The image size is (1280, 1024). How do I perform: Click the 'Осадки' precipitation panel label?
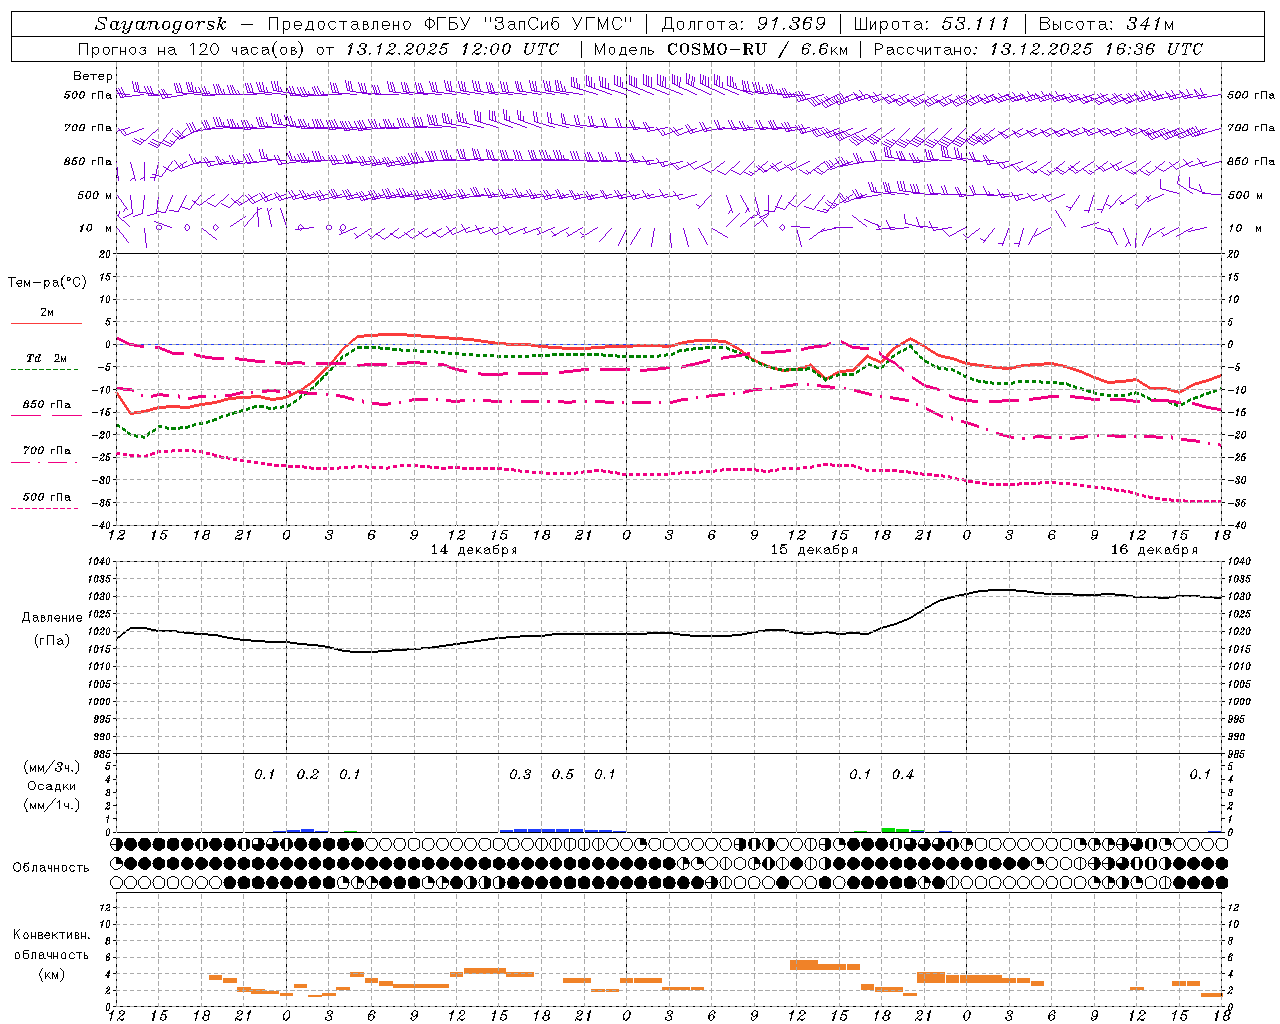(x=52, y=786)
